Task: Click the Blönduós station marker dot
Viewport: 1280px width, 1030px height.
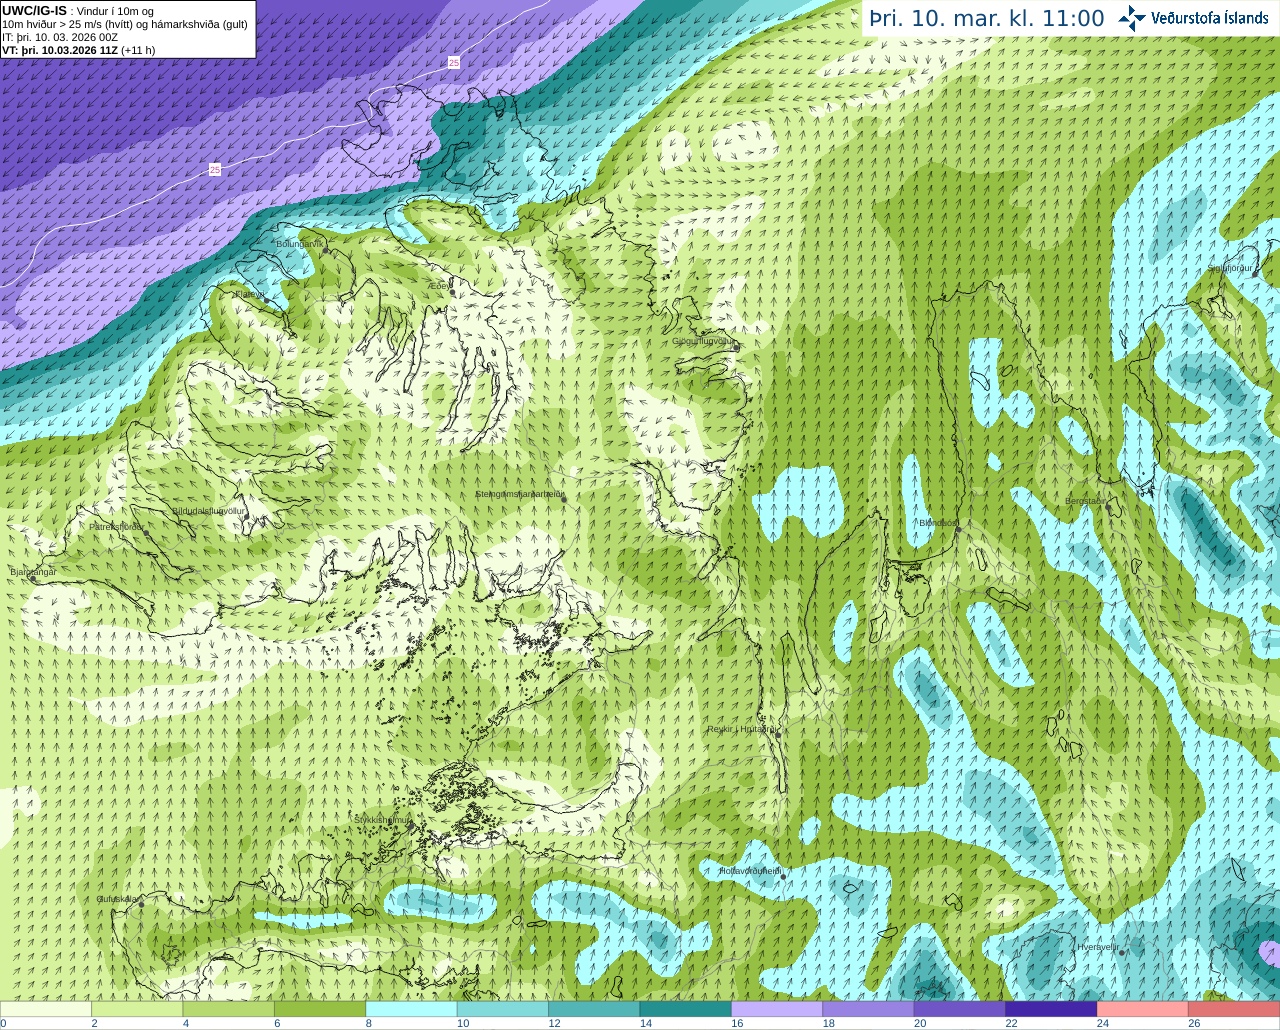Action: (x=958, y=529)
